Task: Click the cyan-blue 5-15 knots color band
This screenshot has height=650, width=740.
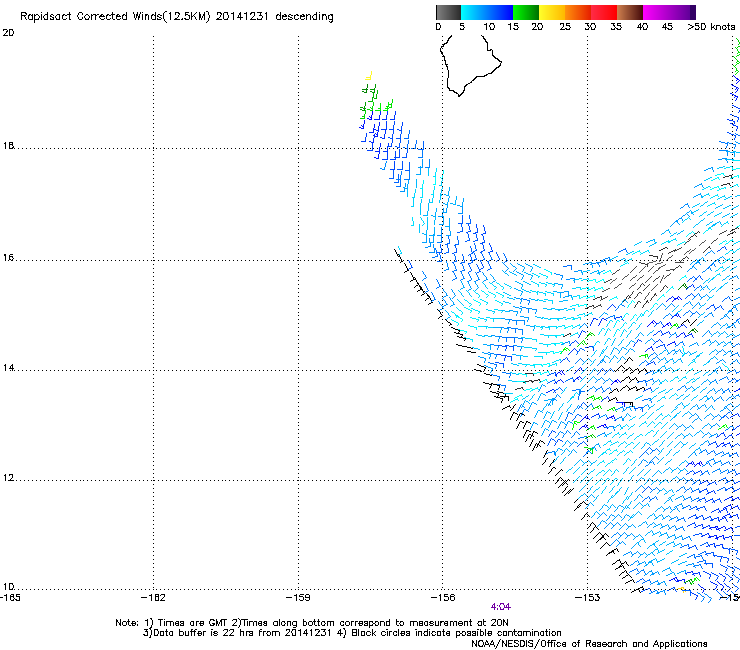Action: pyautogui.click(x=487, y=12)
